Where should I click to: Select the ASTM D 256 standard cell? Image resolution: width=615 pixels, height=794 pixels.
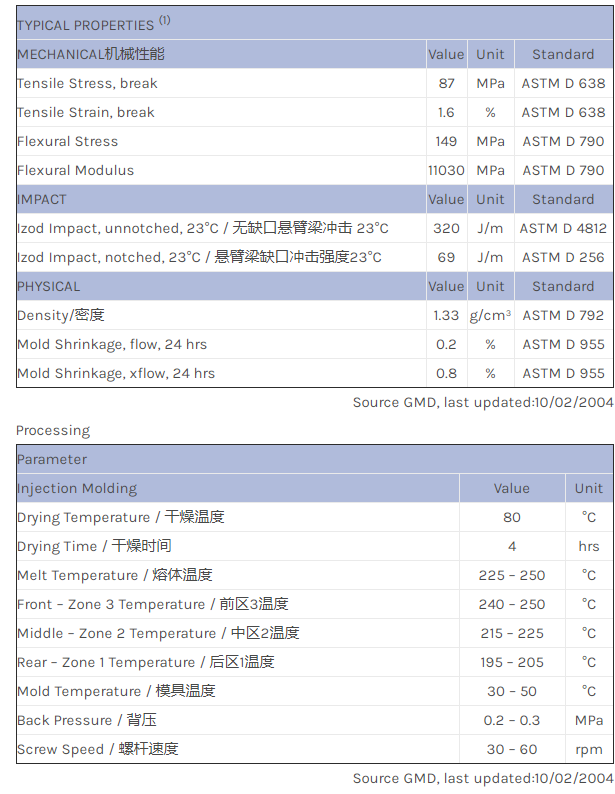[x=563, y=257]
